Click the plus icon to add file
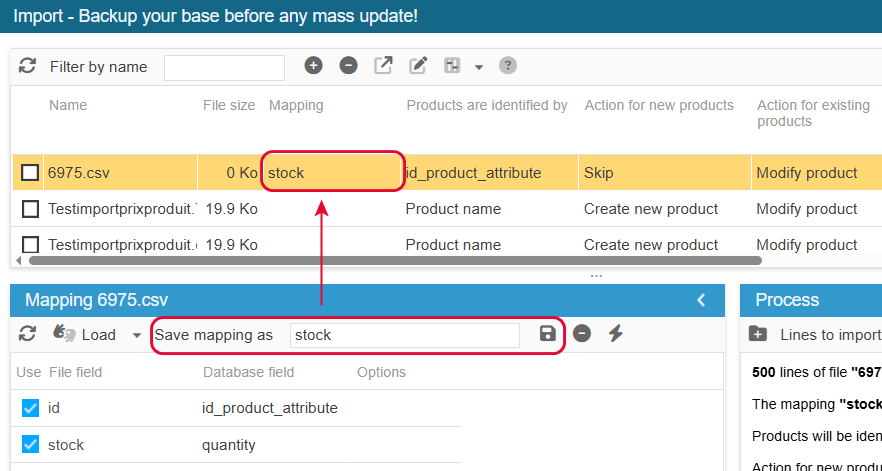This screenshot has width=882, height=471. pyautogui.click(x=314, y=66)
